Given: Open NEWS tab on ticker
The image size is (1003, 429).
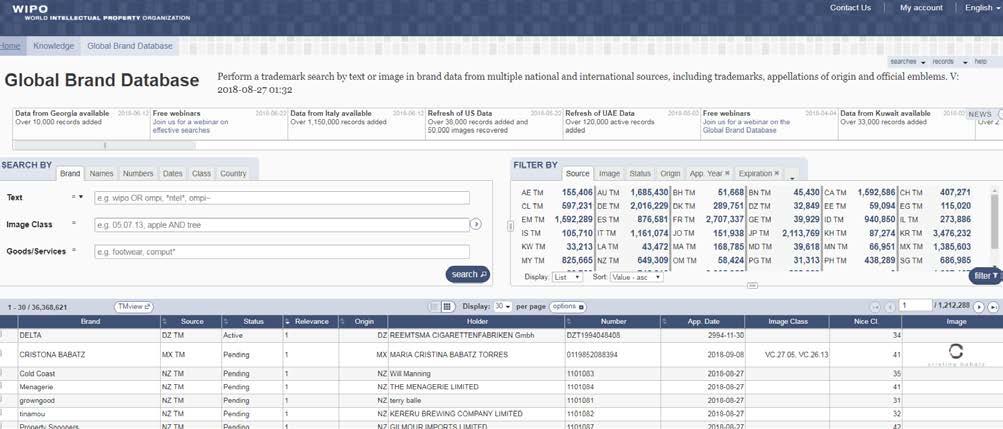Looking at the screenshot, I should click(980, 114).
